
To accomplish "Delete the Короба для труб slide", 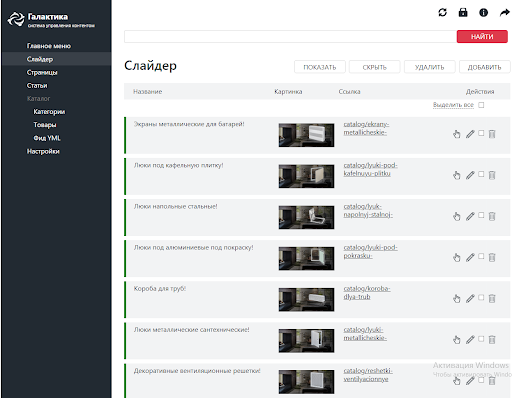I will click(x=492, y=298).
